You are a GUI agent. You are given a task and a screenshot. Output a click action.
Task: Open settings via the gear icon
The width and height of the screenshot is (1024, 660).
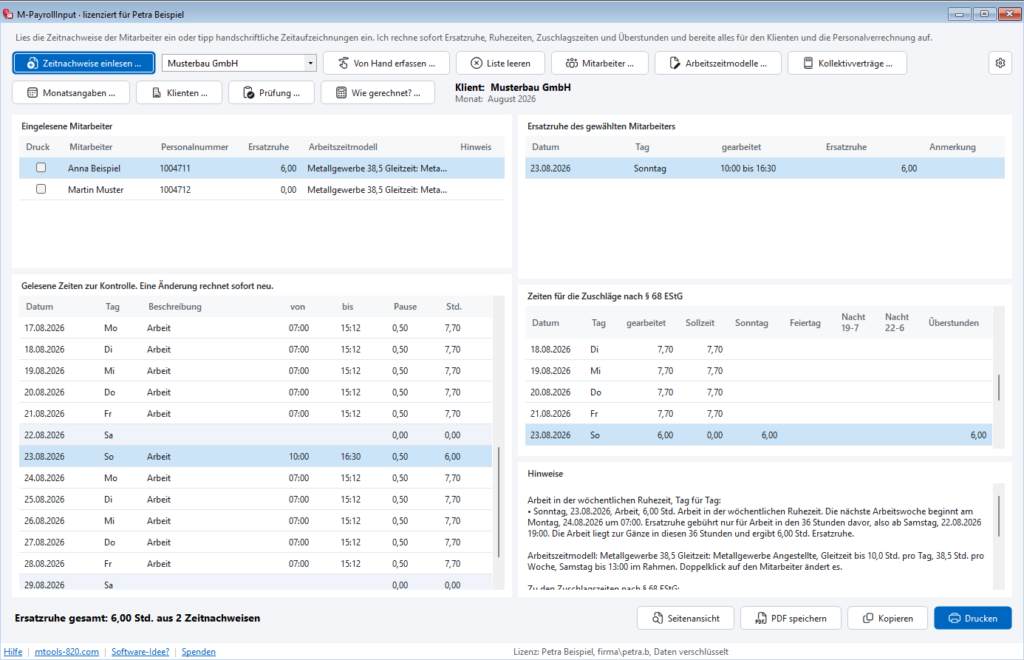[1000, 63]
